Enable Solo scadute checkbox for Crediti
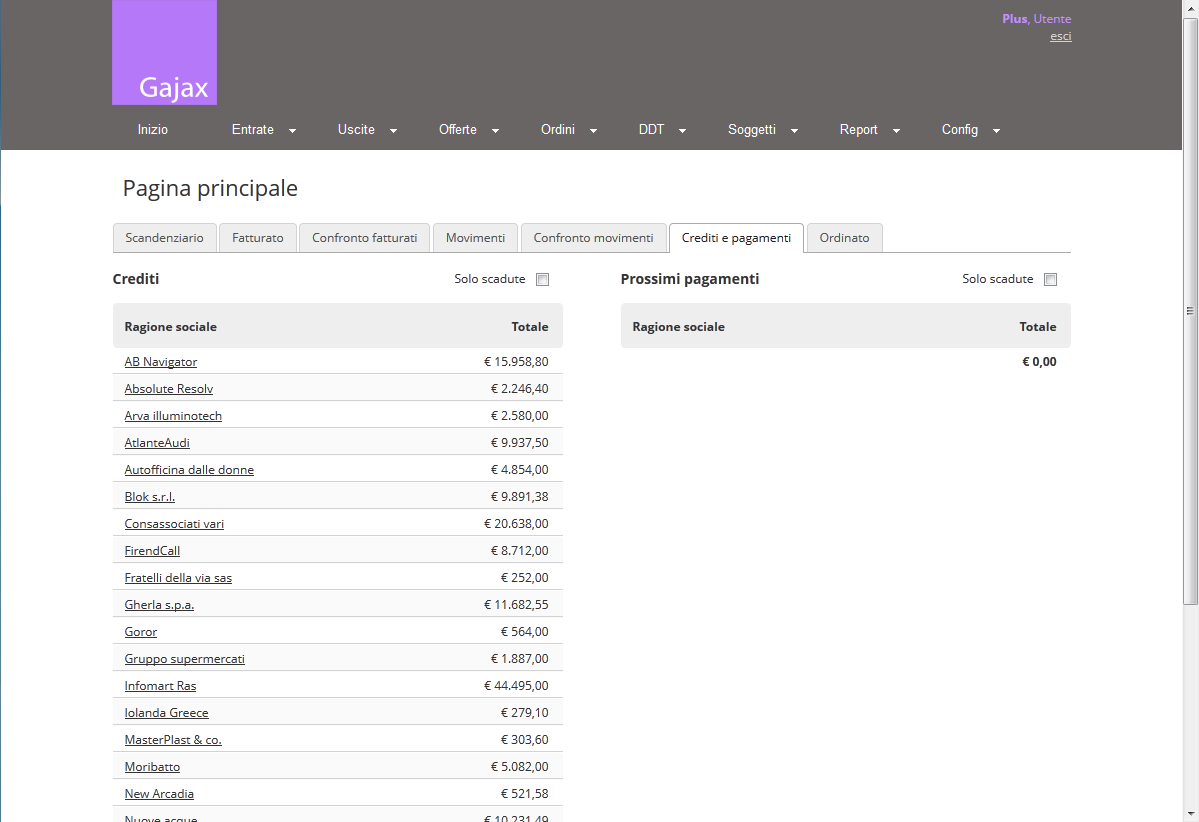The height and width of the screenshot is (822, 1199). click(542, 280)
